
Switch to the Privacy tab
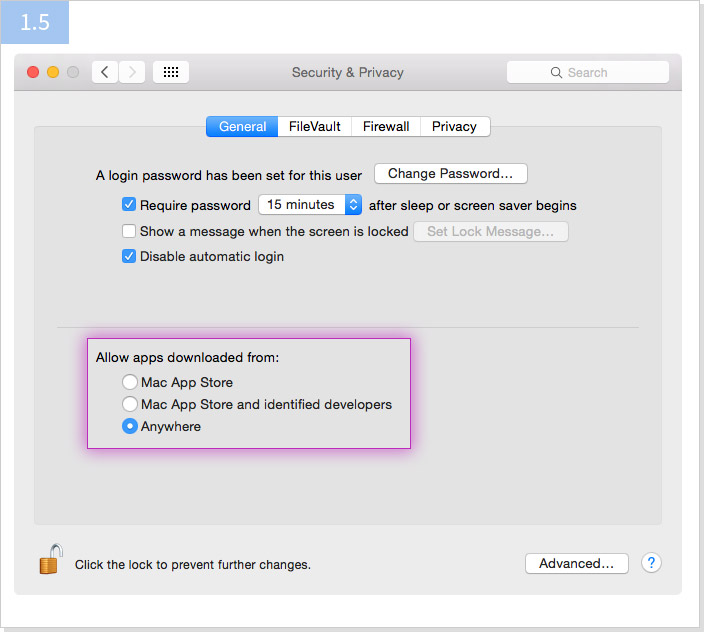coord(454,126)
